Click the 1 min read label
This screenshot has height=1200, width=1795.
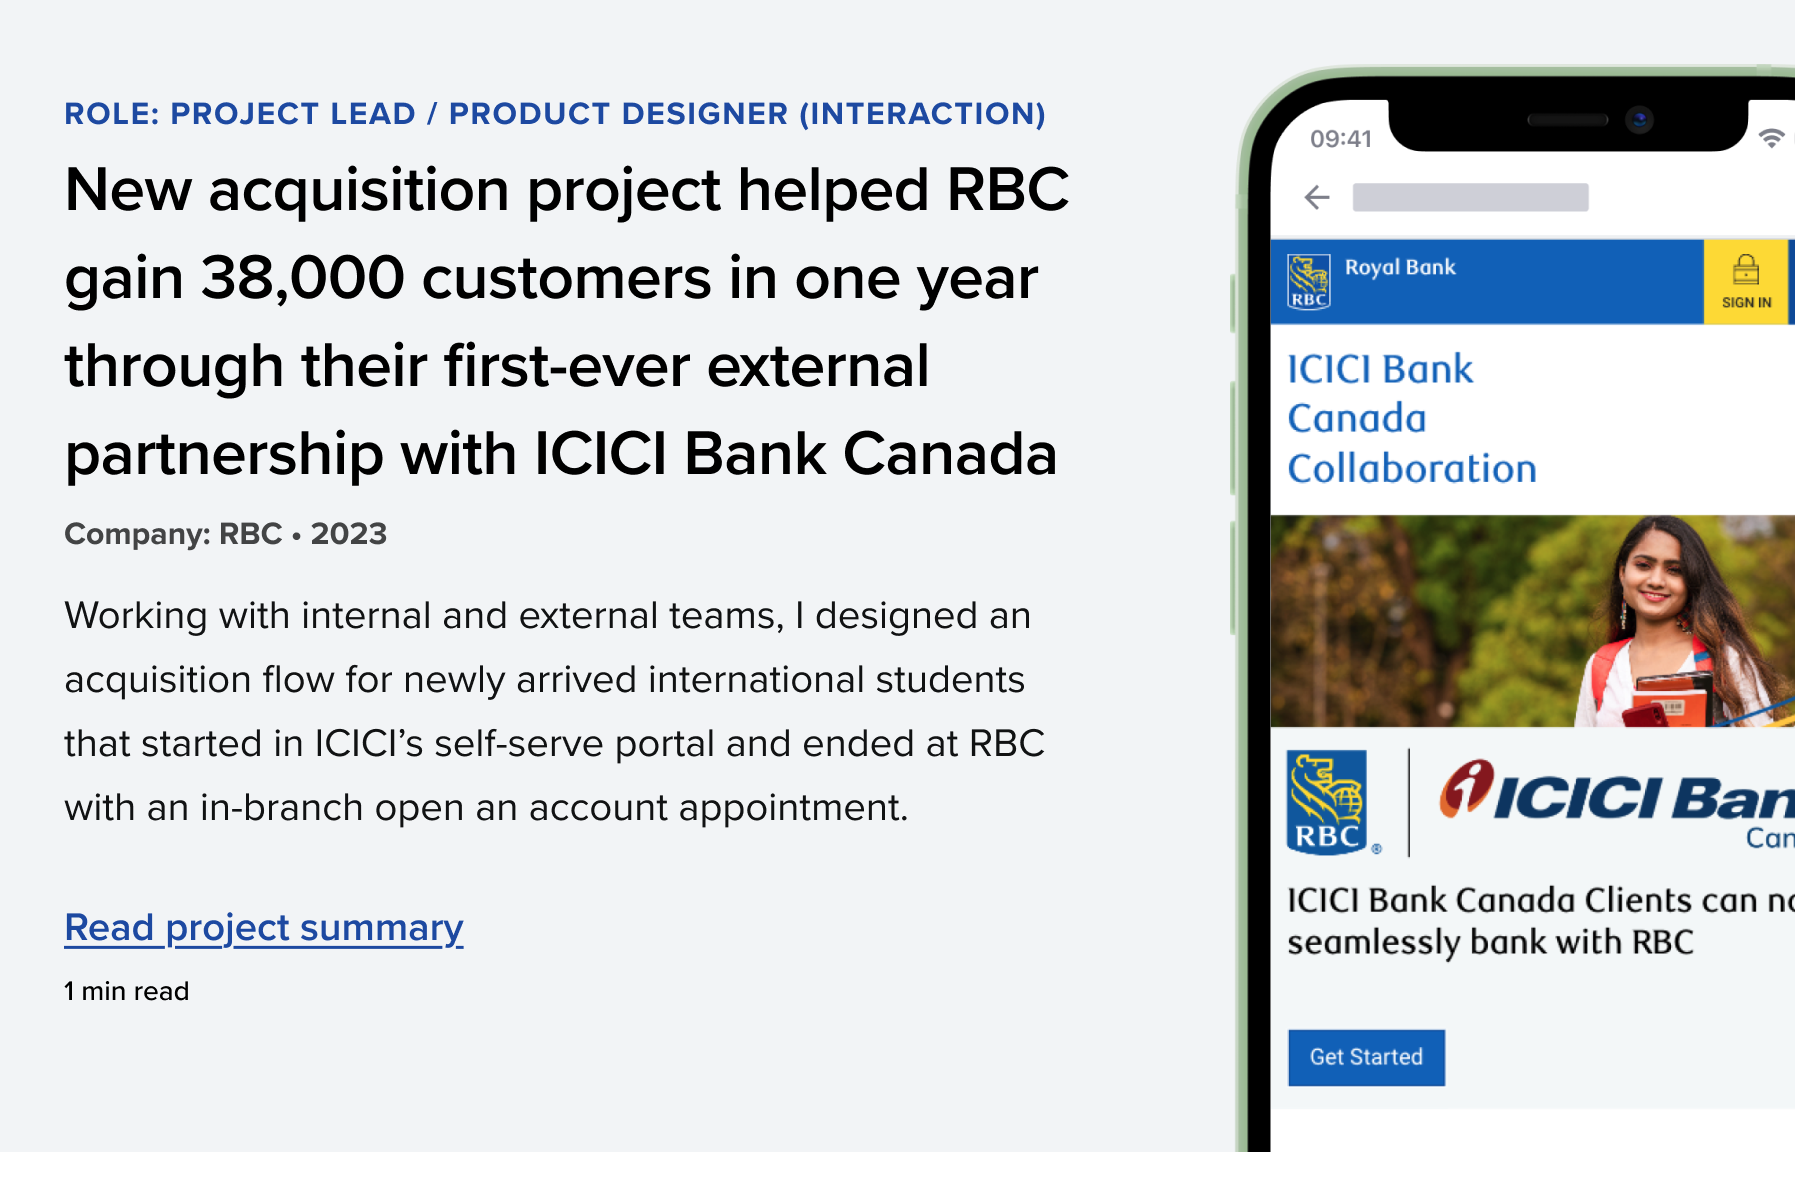pyautogui.click(x=127, y=991)
